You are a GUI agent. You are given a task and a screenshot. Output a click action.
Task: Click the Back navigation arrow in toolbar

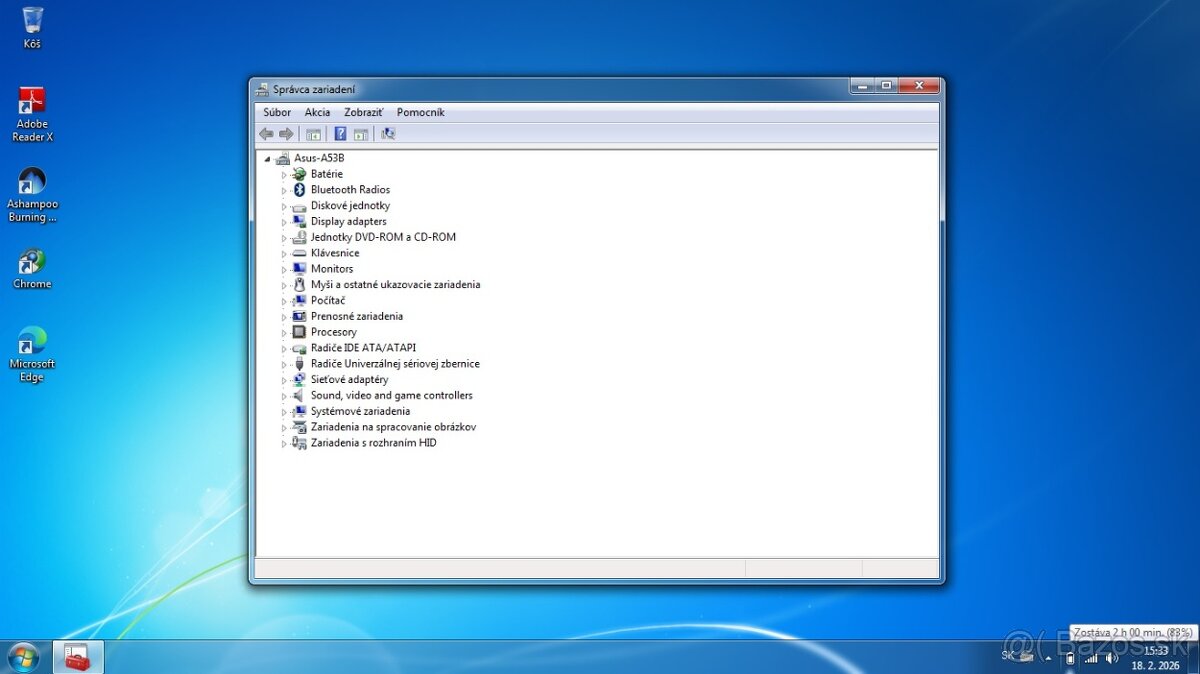[266, 133]
